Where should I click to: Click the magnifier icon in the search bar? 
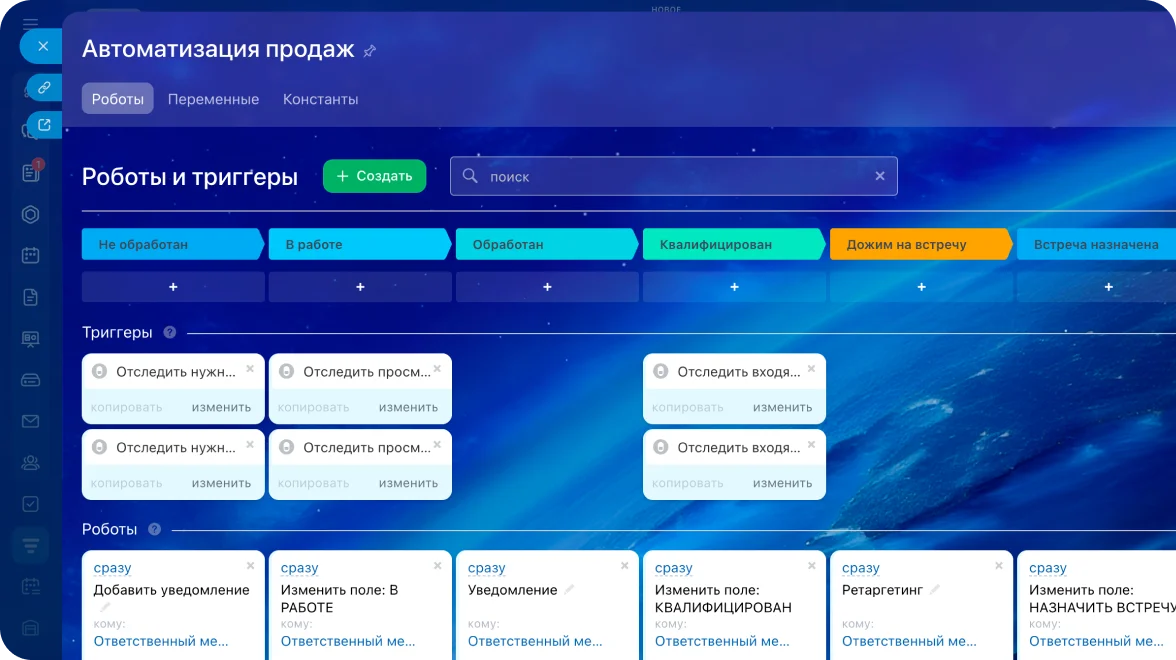(469, 176)
